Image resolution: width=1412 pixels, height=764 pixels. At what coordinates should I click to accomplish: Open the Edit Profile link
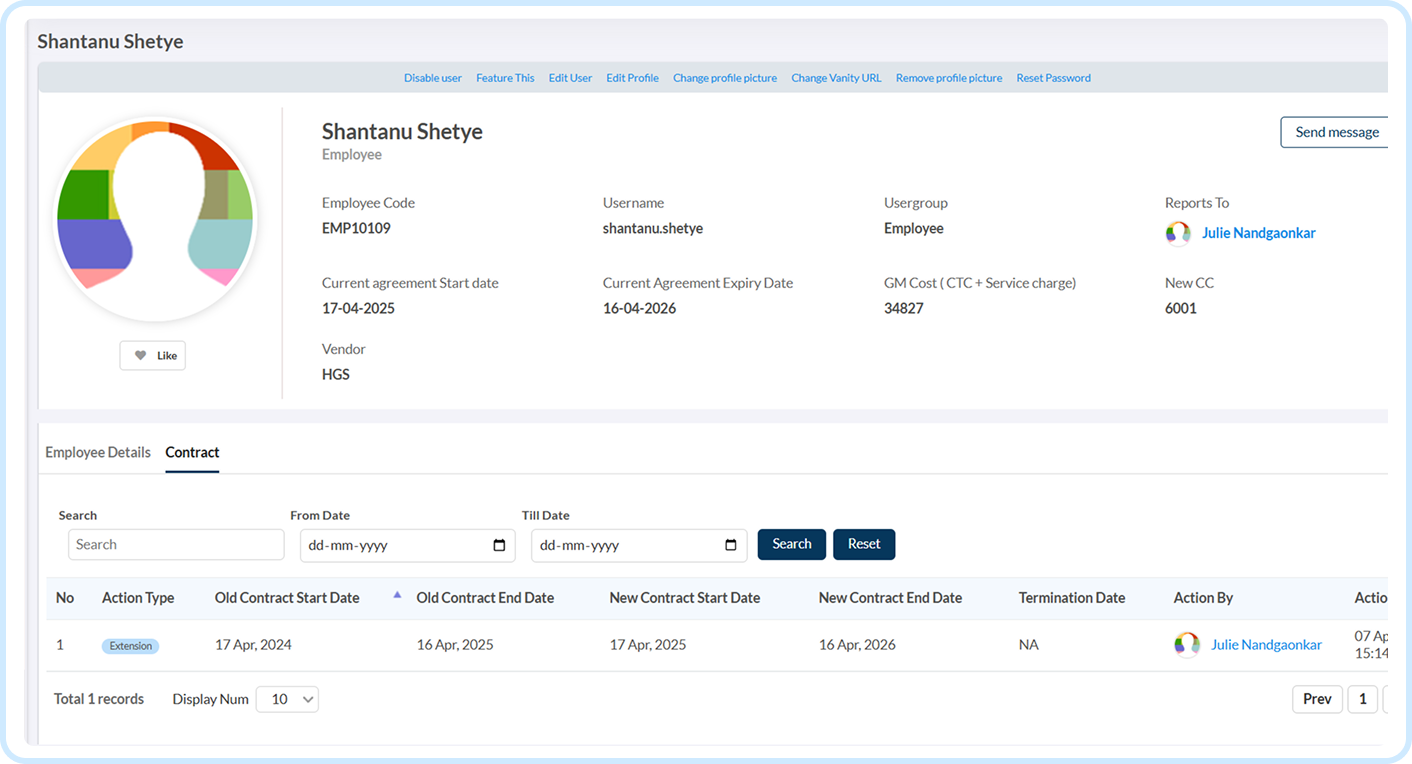pos(632,78)
